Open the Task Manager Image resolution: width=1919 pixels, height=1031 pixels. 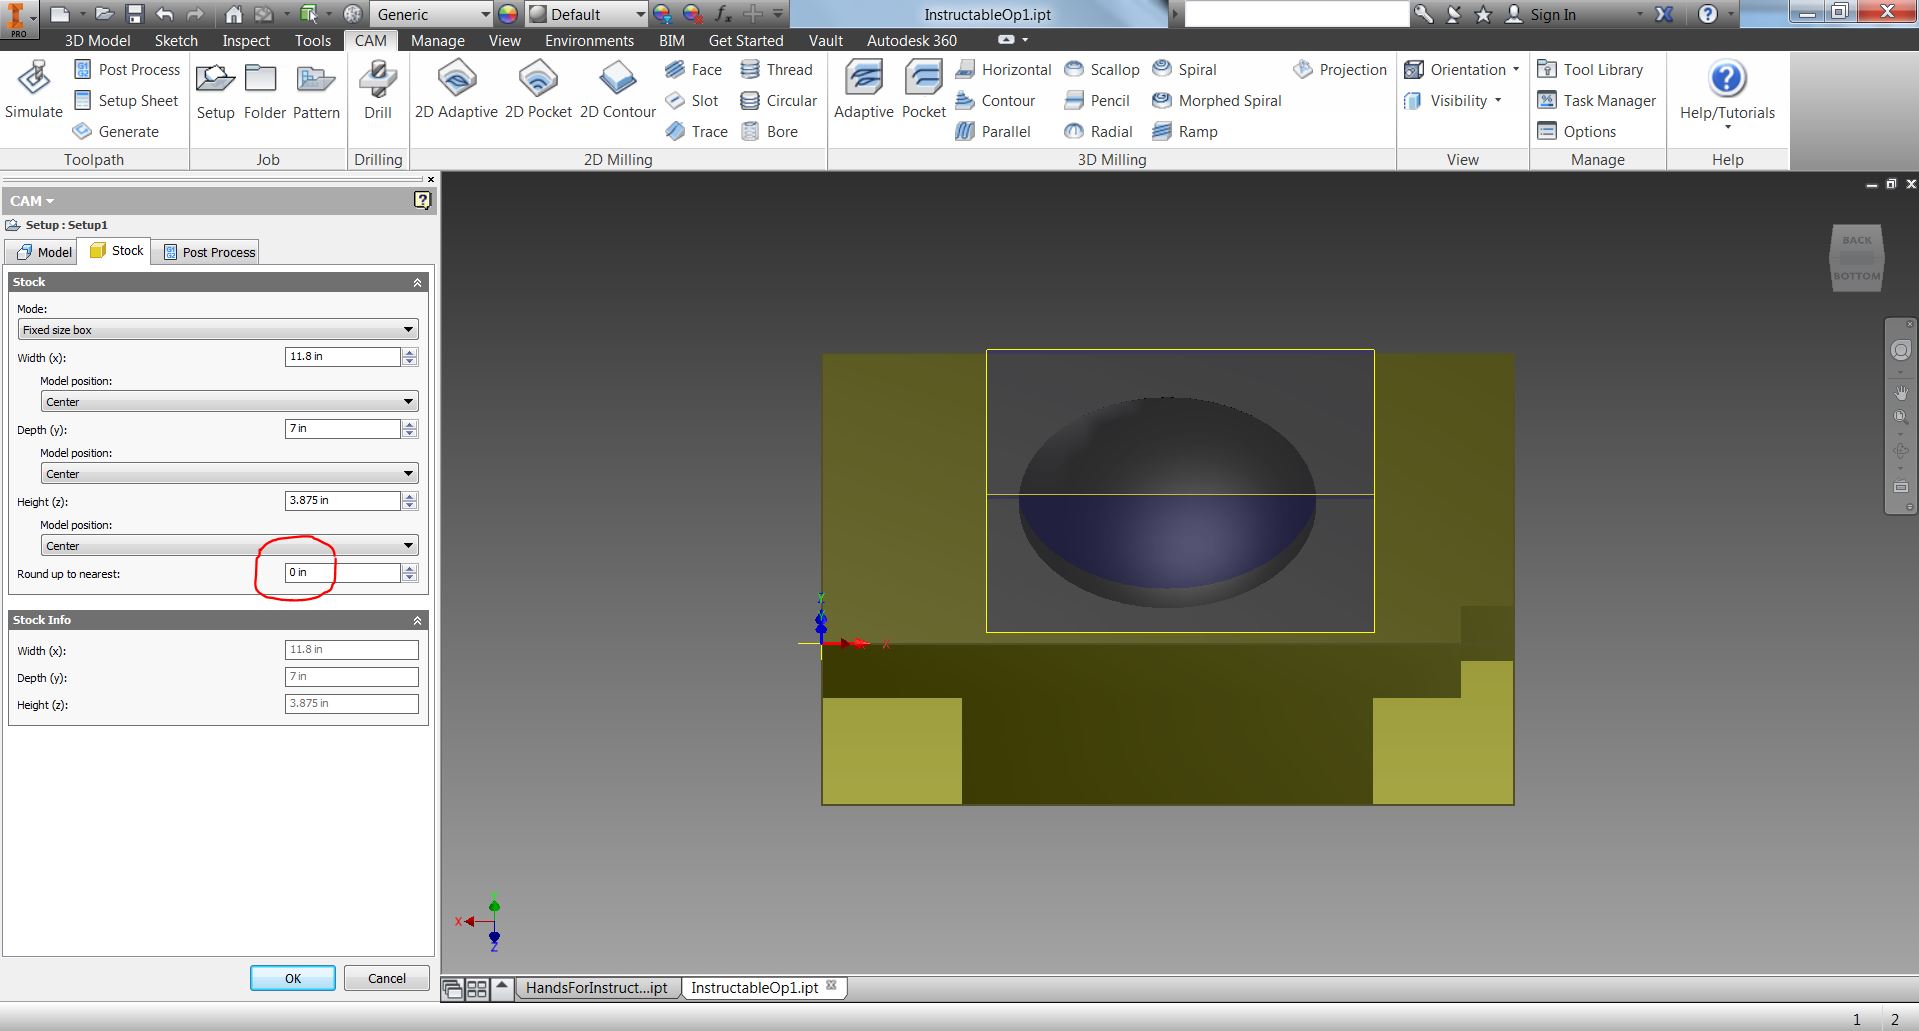1596,101
